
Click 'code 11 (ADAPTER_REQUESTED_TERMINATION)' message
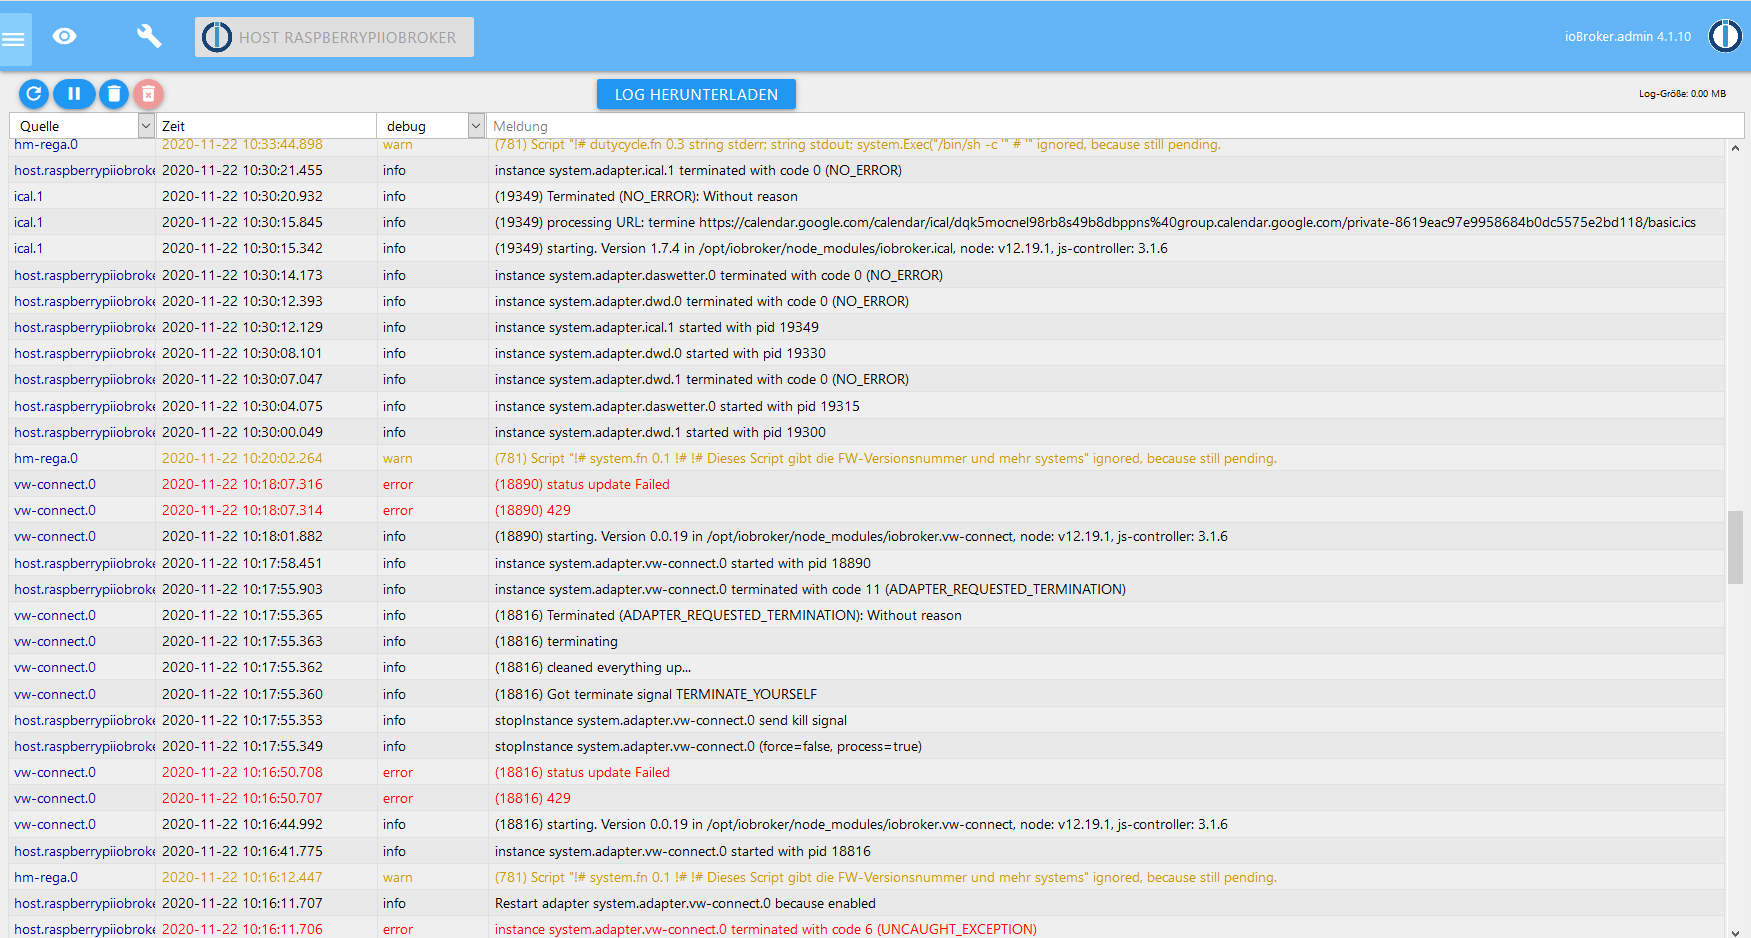[x=810, y=589]
